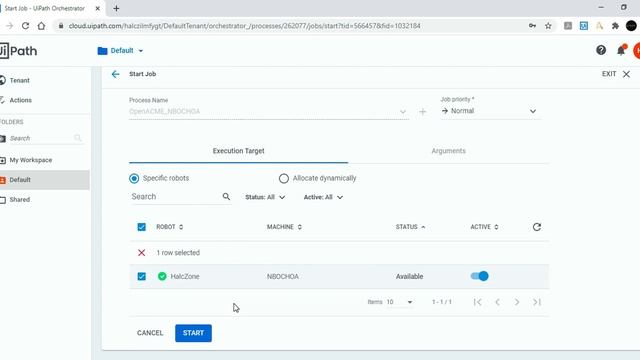The image size is (640, 360).
Task: Click the HalcZone robot name
Action: [x=185, y=276]
